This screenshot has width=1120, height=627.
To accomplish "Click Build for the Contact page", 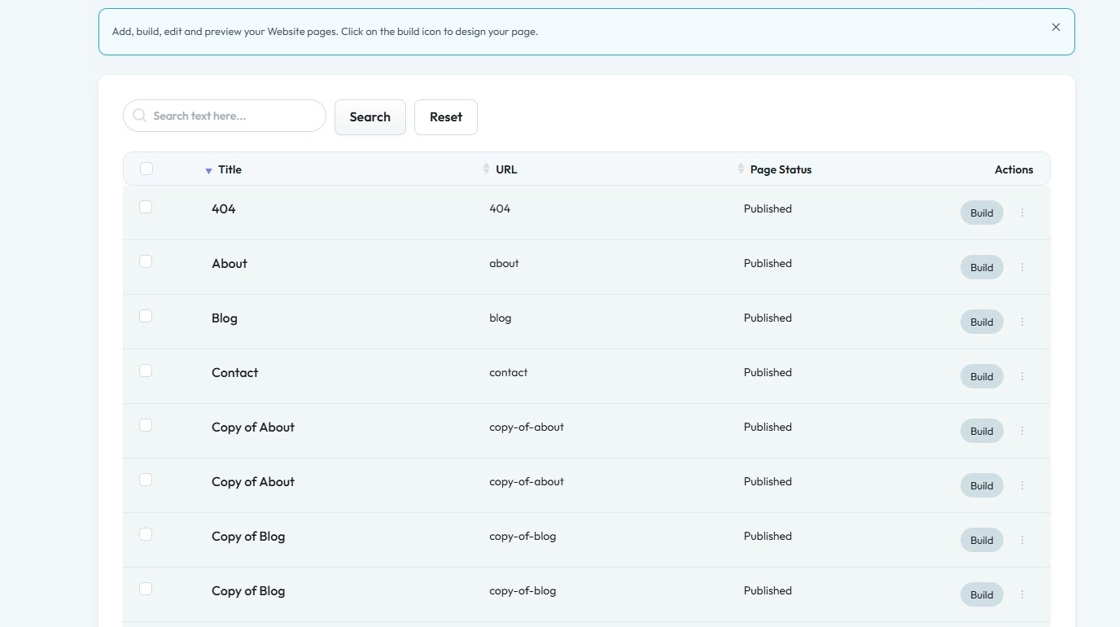I will click(981, 377).
